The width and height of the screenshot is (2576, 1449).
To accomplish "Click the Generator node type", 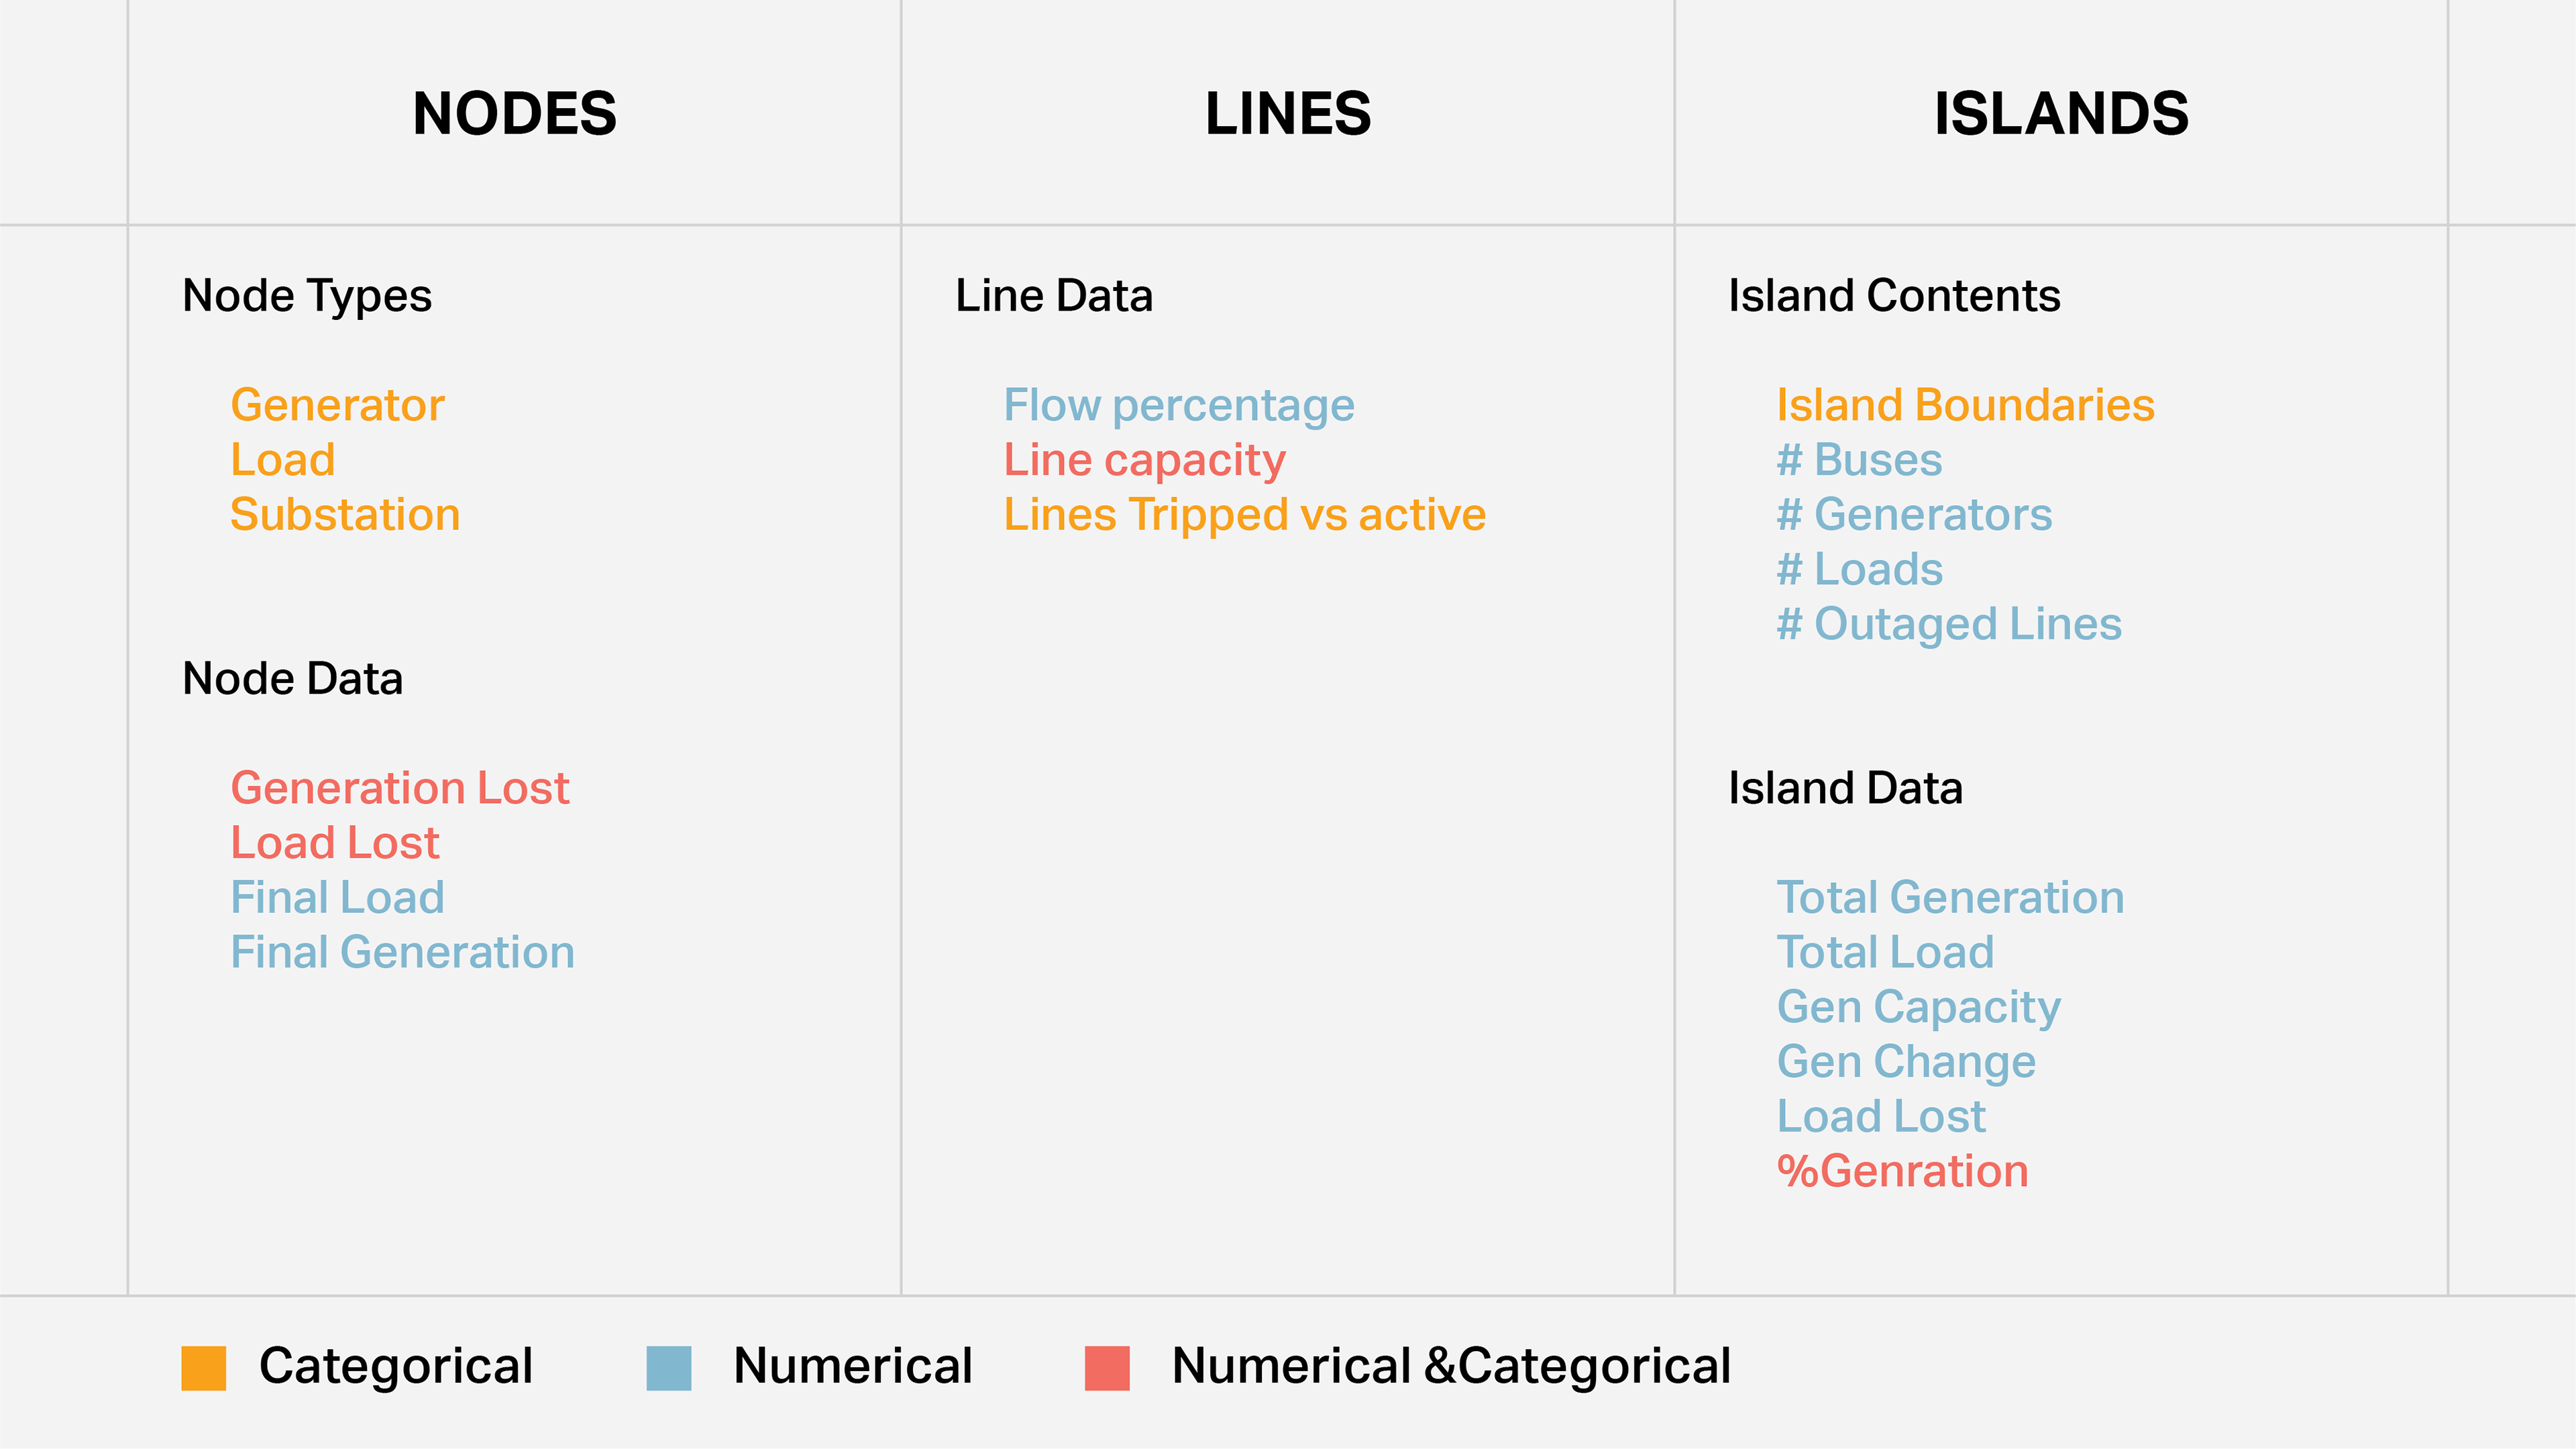I will pyautogui.click(x=337, y=406).
